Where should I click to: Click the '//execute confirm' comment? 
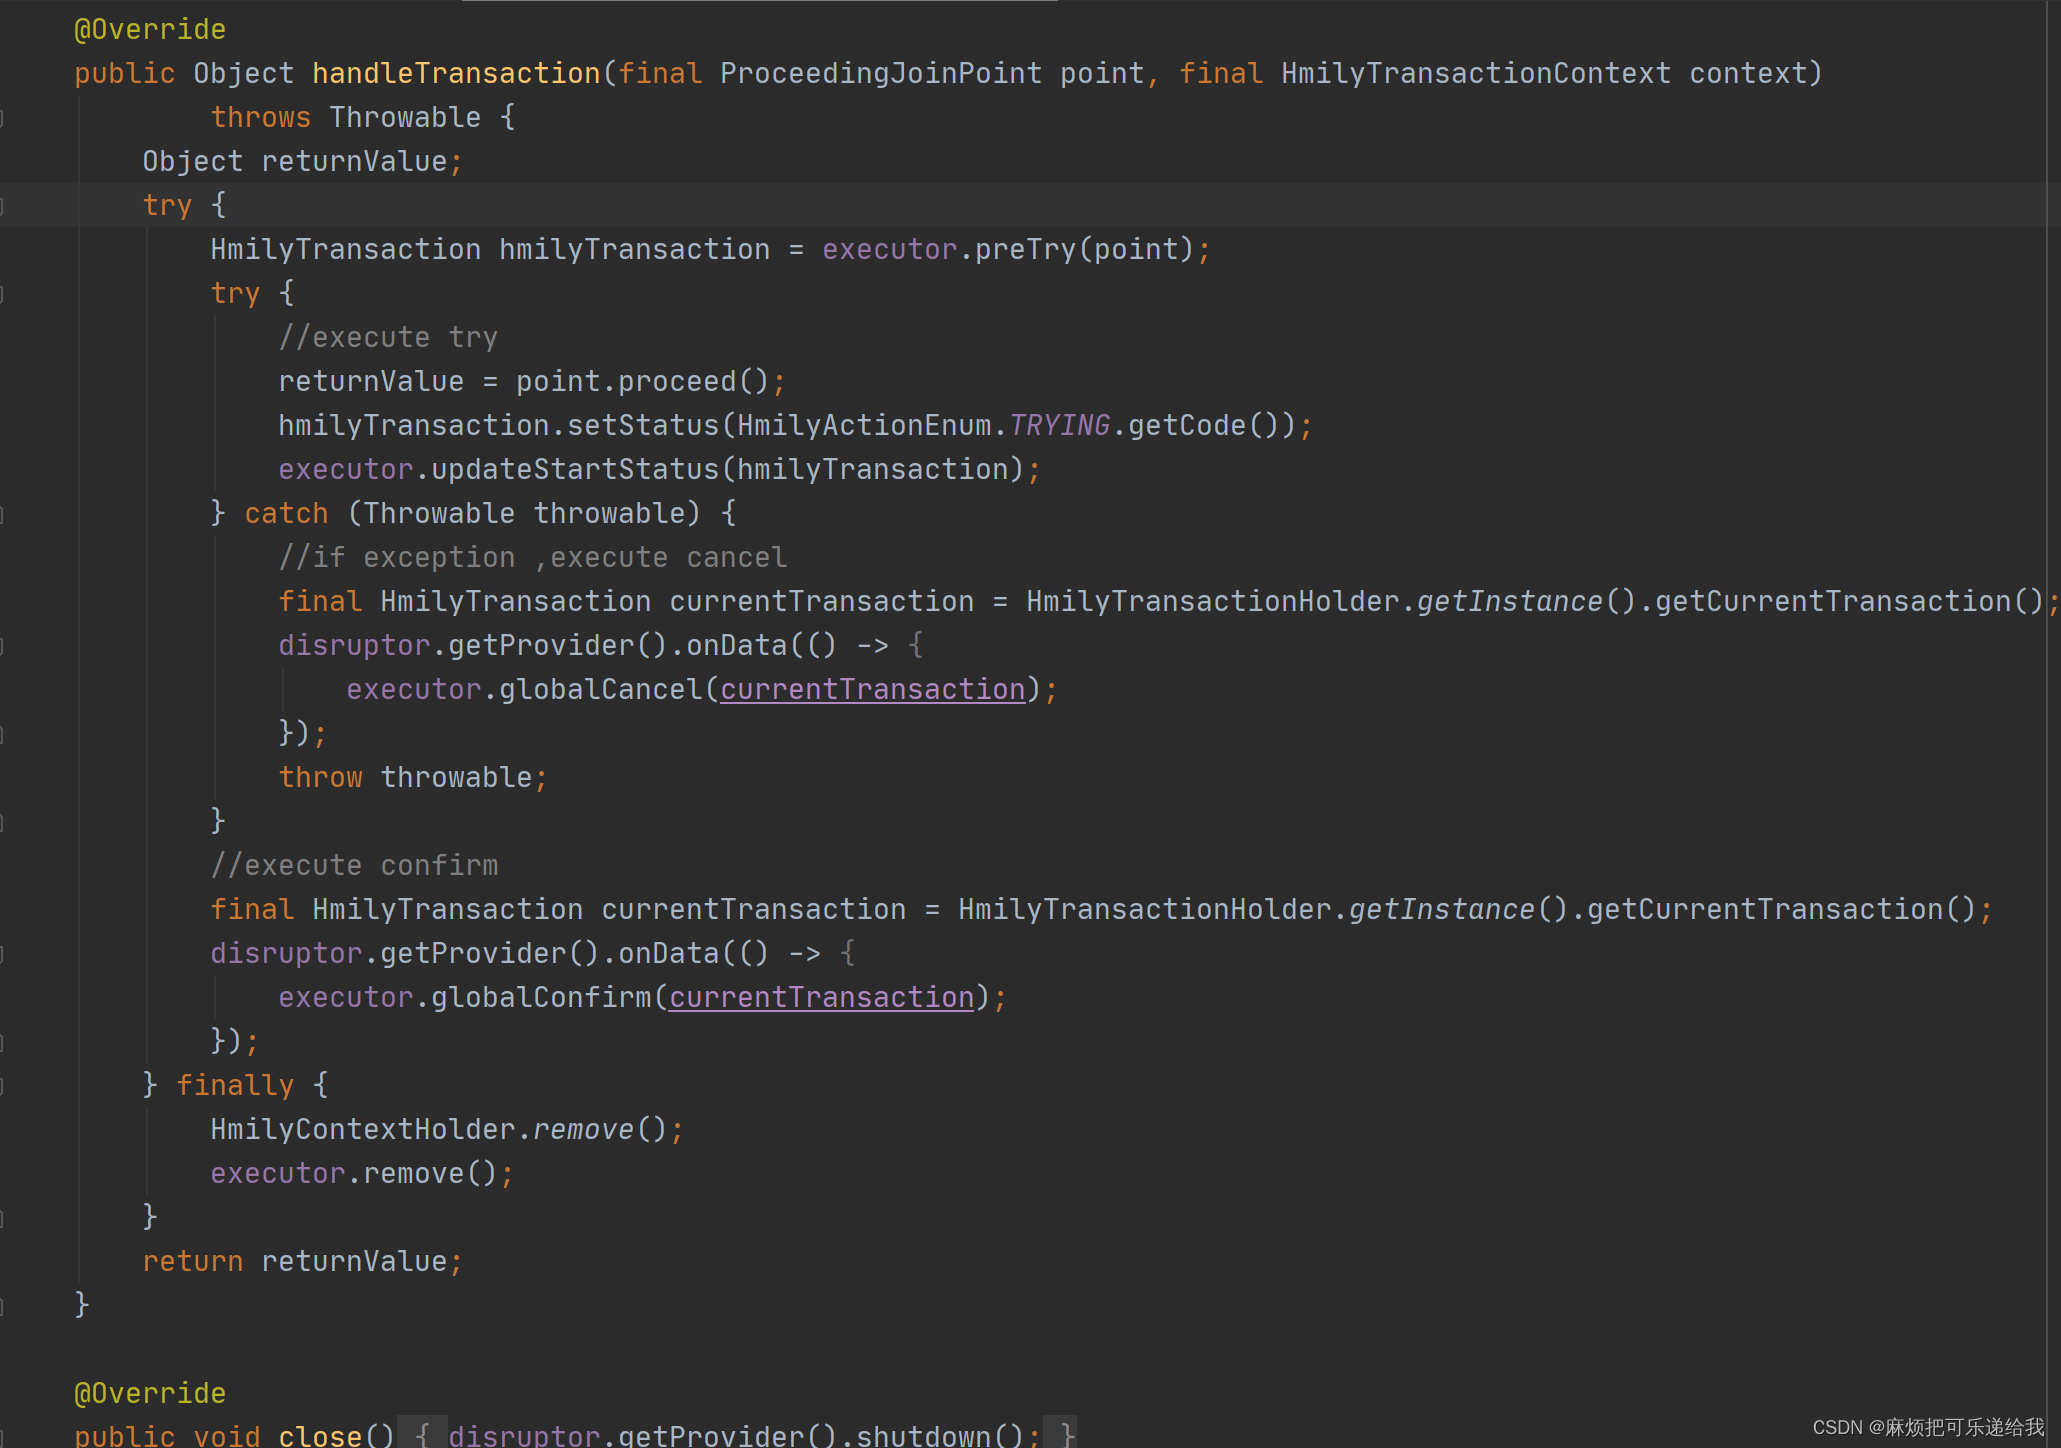[x=354, y=865]
